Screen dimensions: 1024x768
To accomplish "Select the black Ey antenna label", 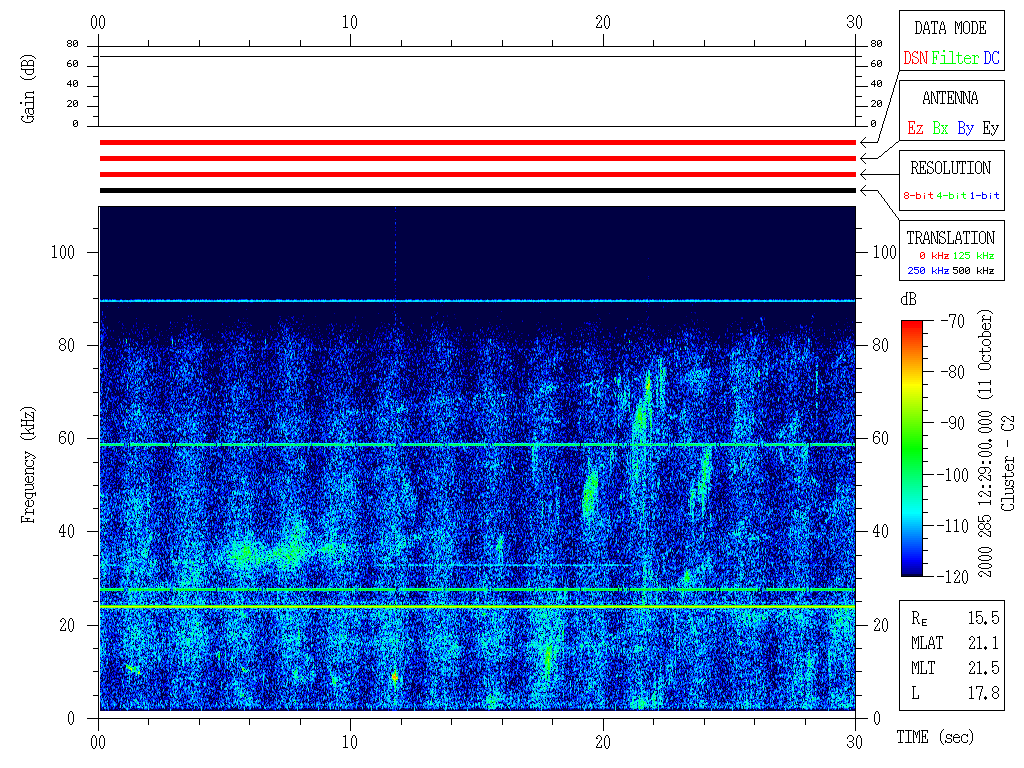I will (990, 128).
